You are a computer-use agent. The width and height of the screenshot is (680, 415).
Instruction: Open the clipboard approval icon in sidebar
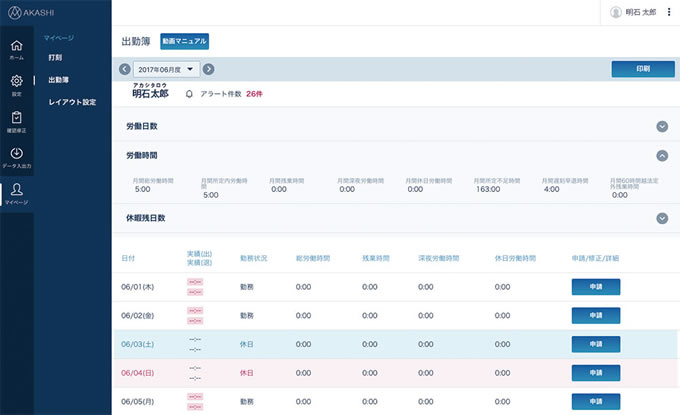pyautogui.click(x=16, y=119)
